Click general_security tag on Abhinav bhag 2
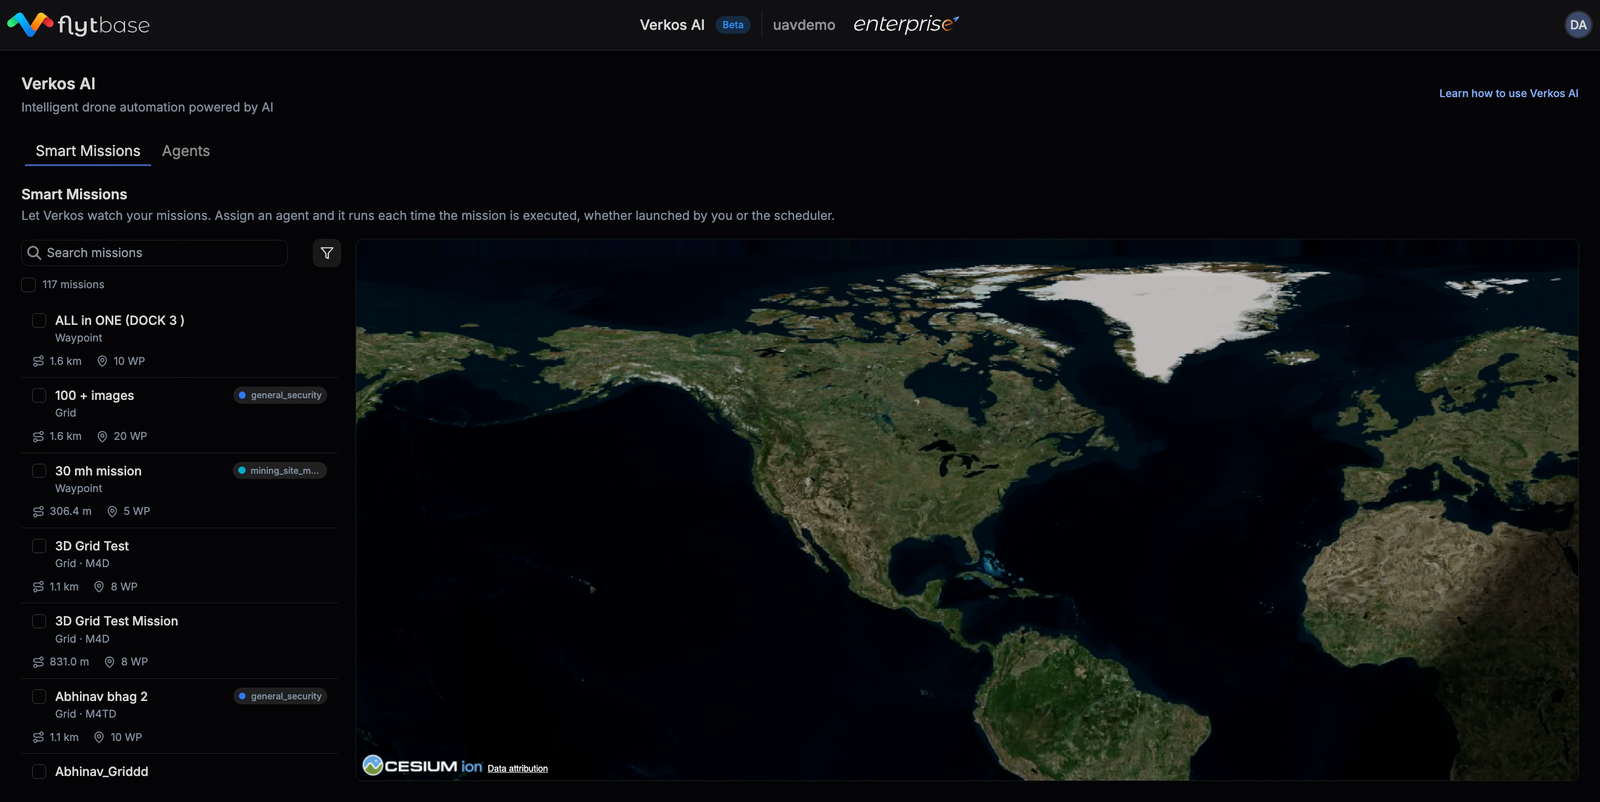 (281, 696)
